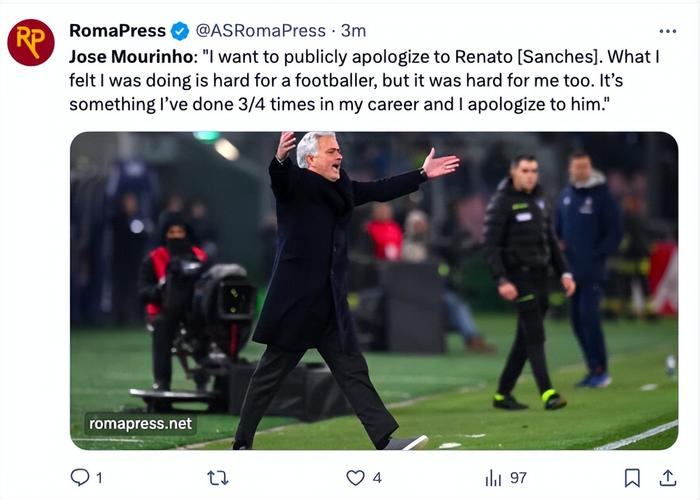Click the 3m timestamp
This screenshot has height=500, width=700.
pyautogui.click(x=353, y=31)
